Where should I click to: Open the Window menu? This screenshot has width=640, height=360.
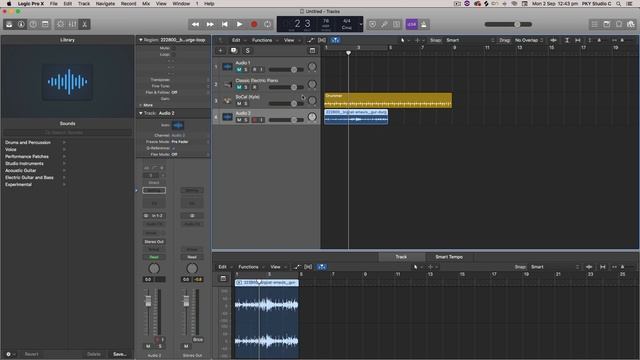pyautogui.click(x=181, y=4)
